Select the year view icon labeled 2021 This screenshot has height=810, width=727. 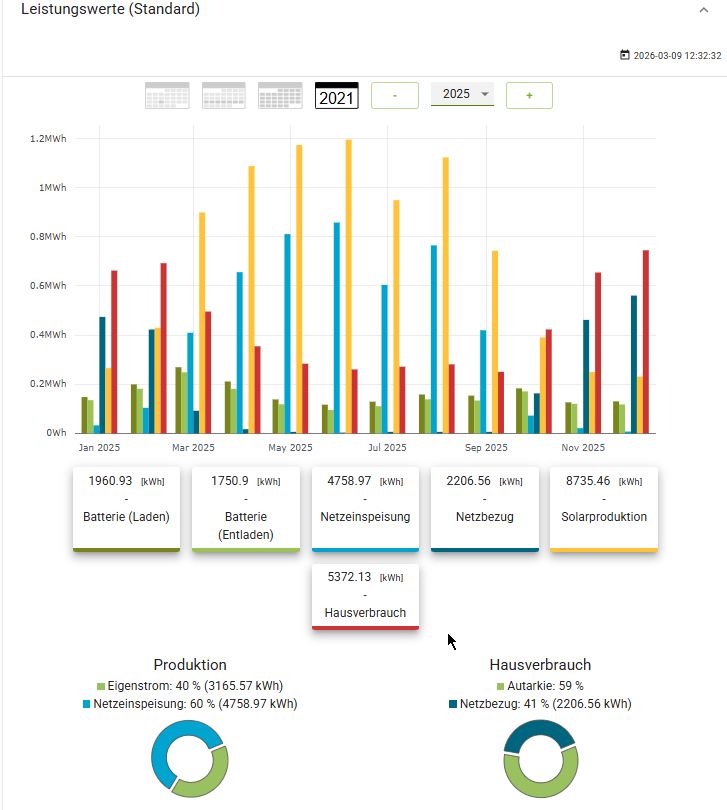click(336, 96)
